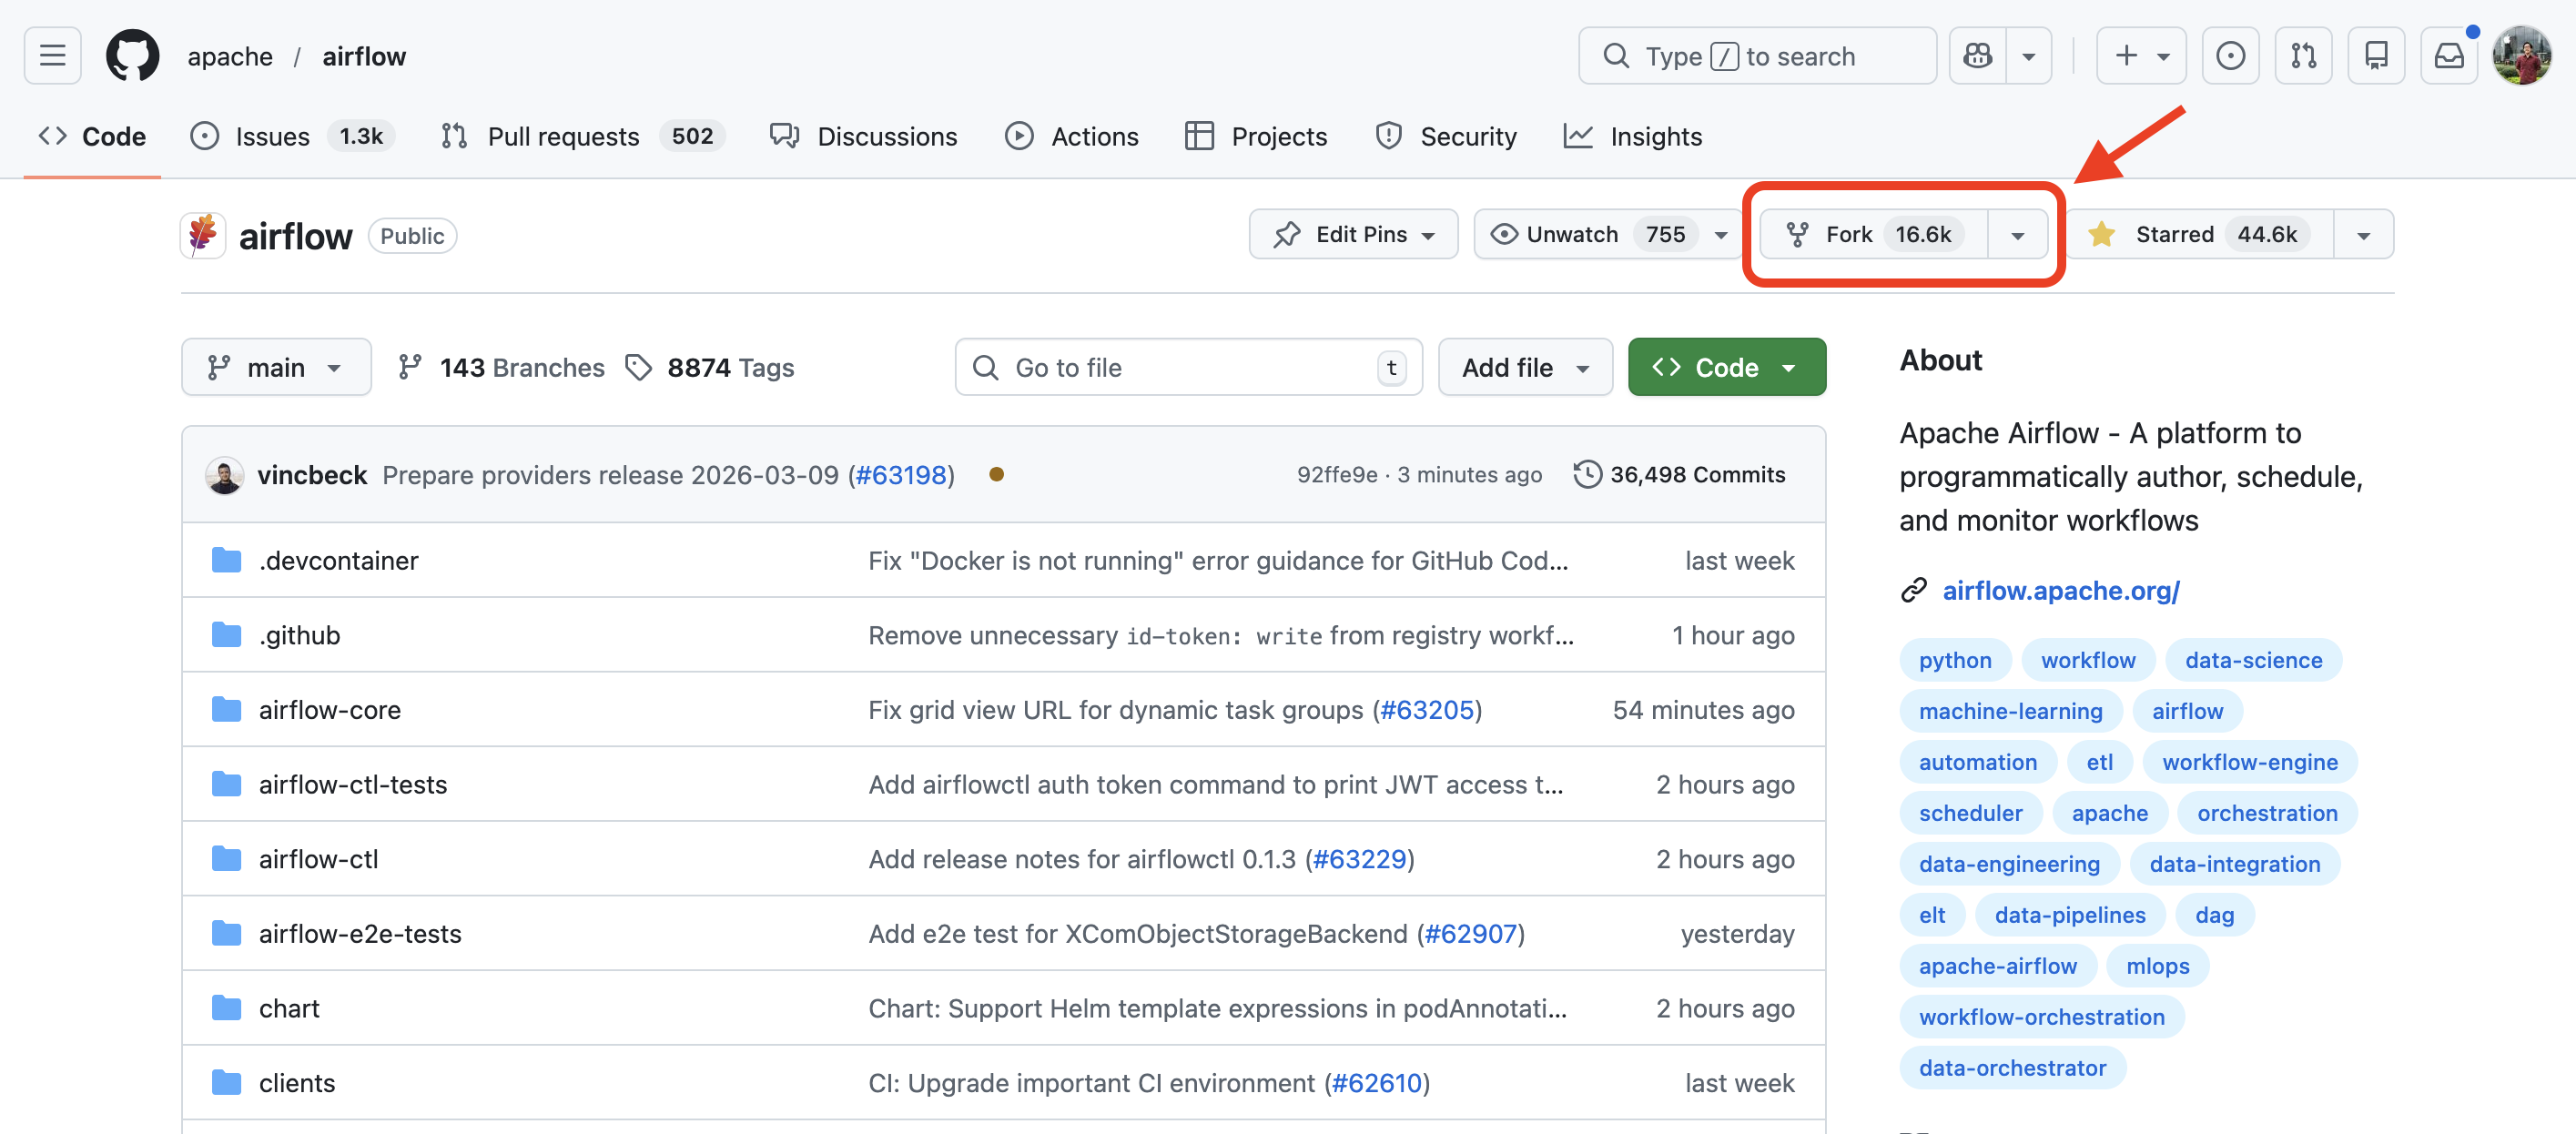
Task: Open GitHub home via the octocat logo
Action: 132,55
